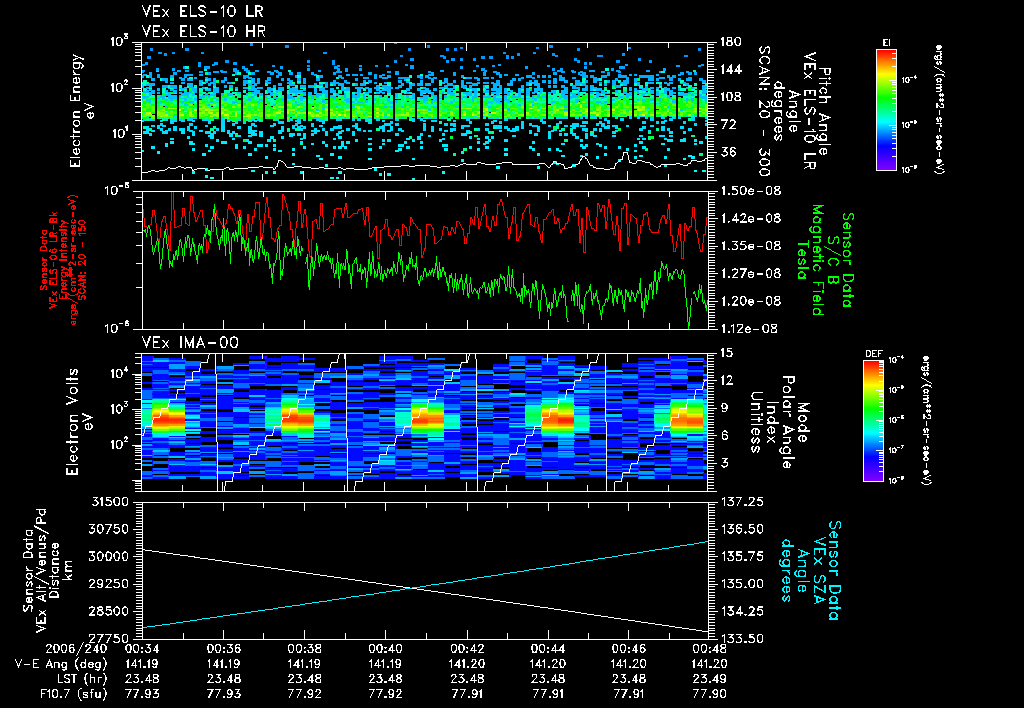Screen dimensions: 1024x708
Task: Click the 00:34 time tick label
Action: 142,649
